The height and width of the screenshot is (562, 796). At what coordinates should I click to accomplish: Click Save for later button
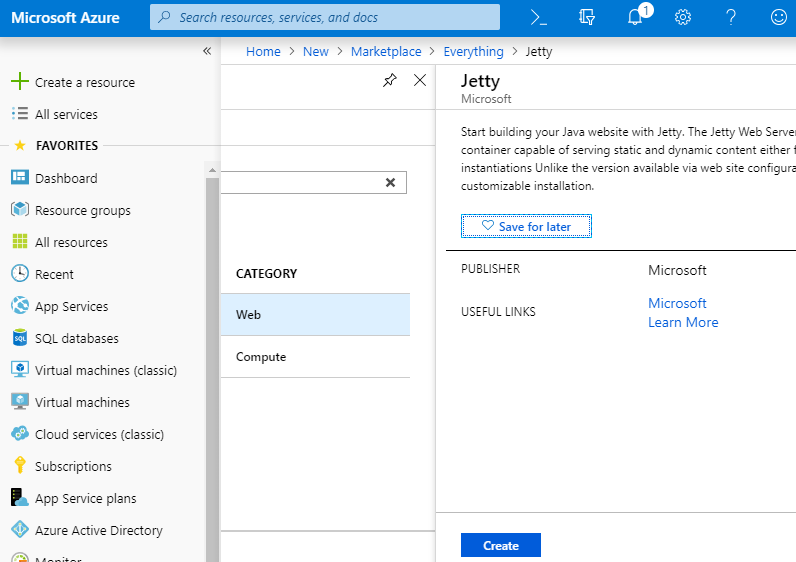click(526, 227)
